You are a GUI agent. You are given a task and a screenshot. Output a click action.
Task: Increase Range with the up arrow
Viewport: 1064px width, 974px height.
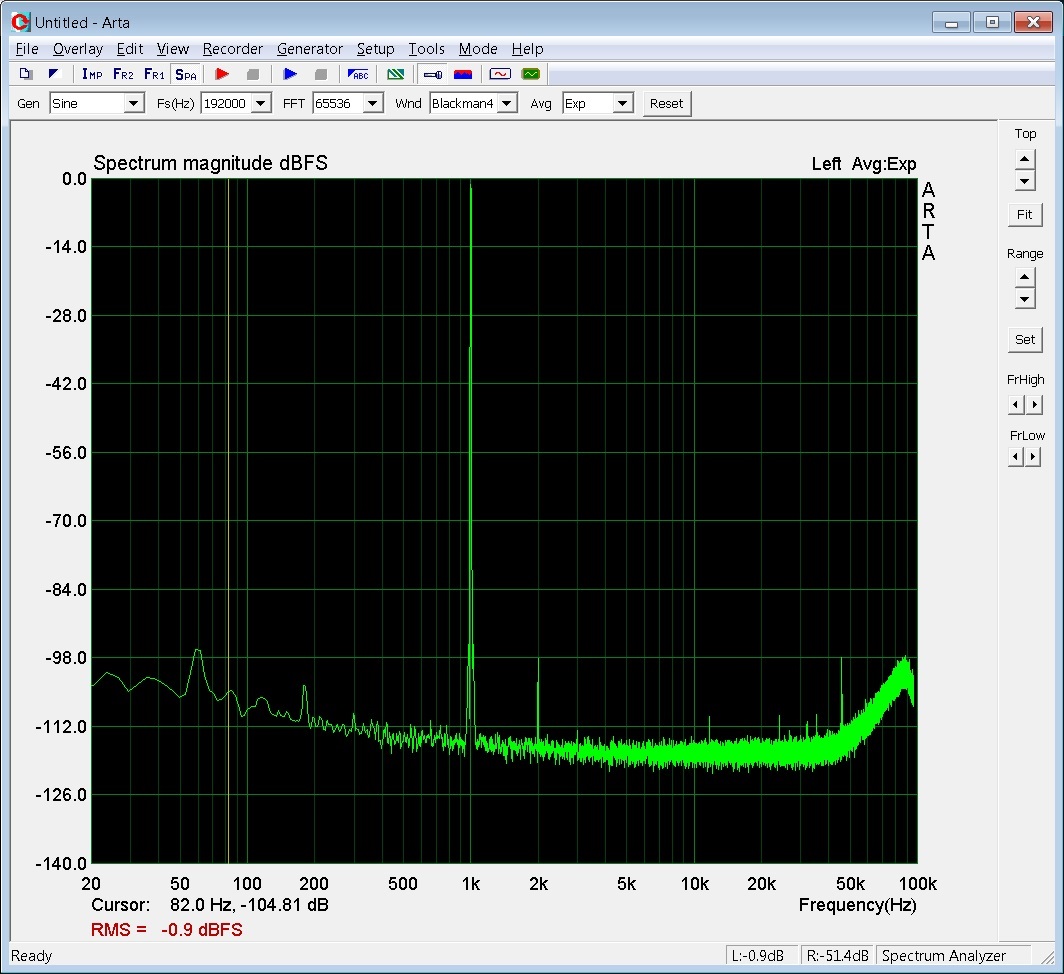[x=1025, y=277]
